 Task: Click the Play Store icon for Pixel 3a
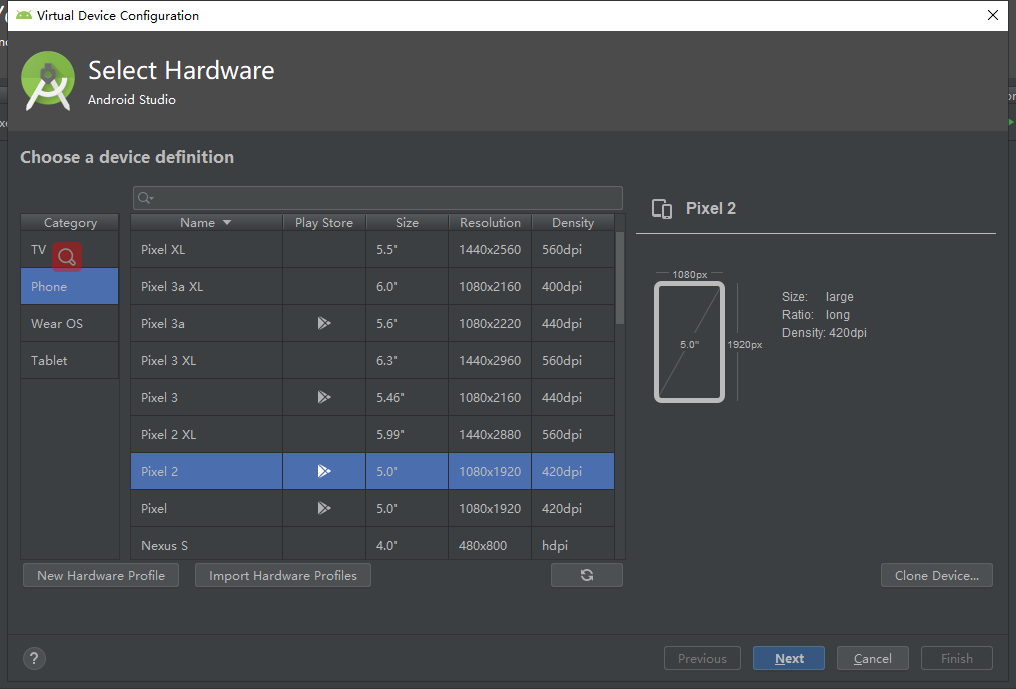[324, 323]
